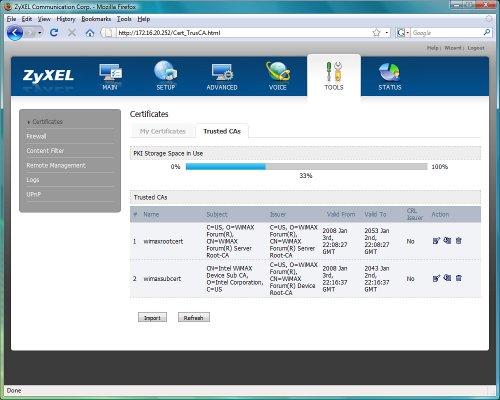Click the wimaxrootcert name cell
The image size is (500, 400).
(163, 241)
